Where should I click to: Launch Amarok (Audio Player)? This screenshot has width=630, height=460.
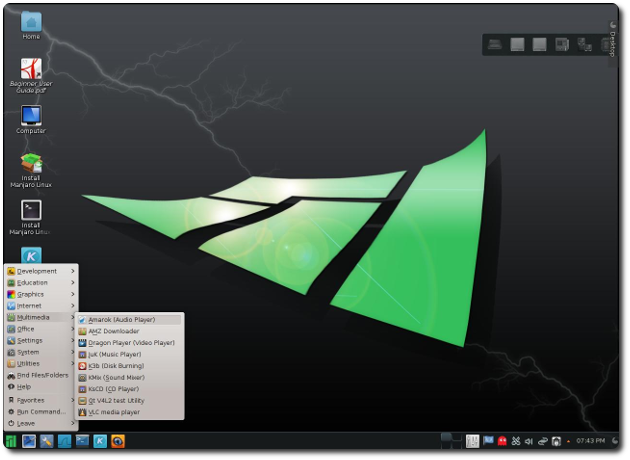(x=129, y=320)
